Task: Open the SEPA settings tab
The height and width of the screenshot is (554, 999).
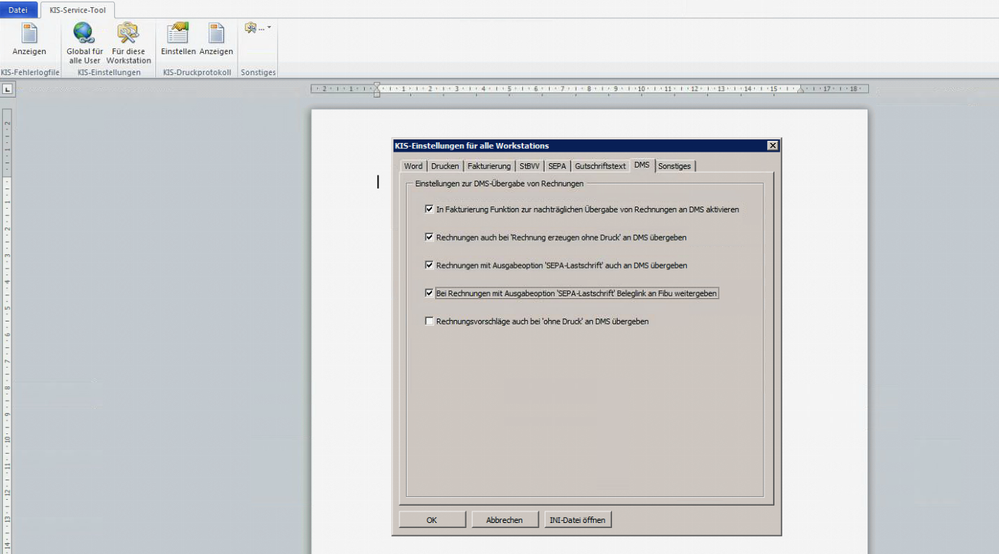Action: pos(557,166)
